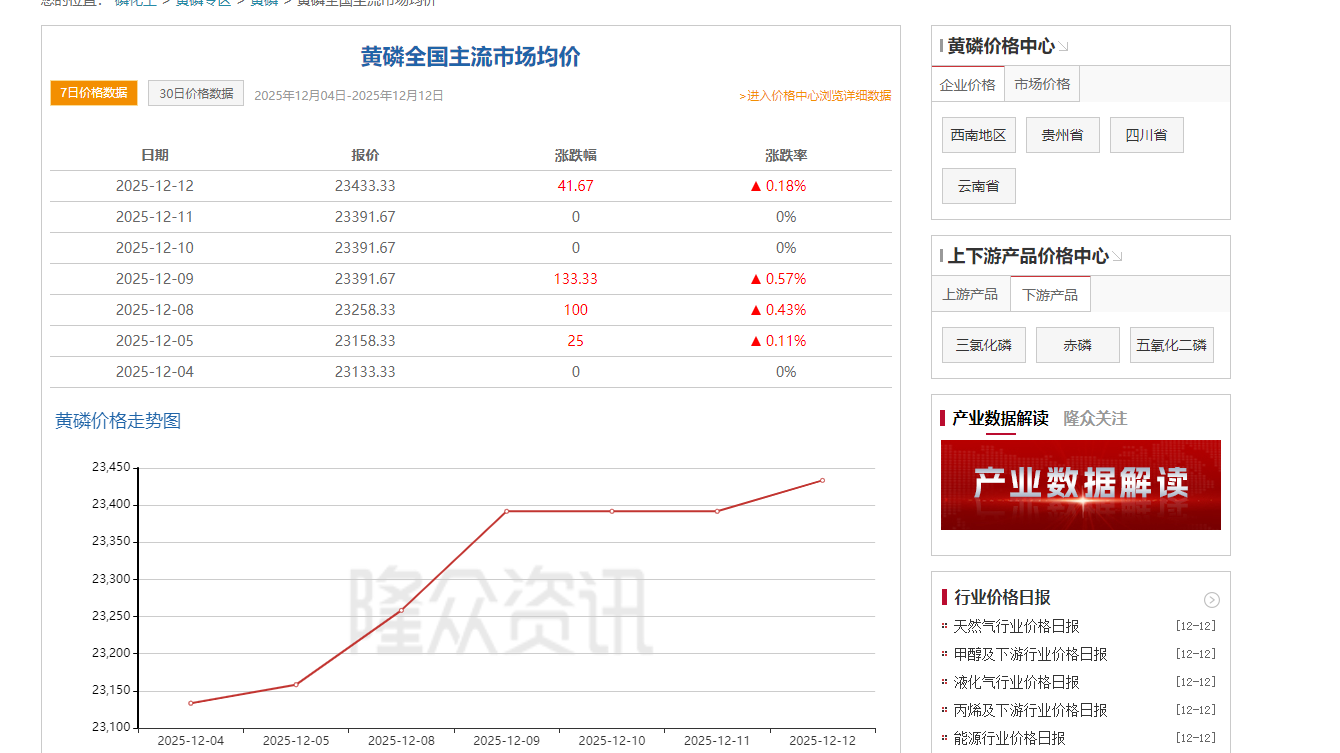Switch to 30日价格数据 tab
The image size is (1340, 753).
click(x=196, y=93)
